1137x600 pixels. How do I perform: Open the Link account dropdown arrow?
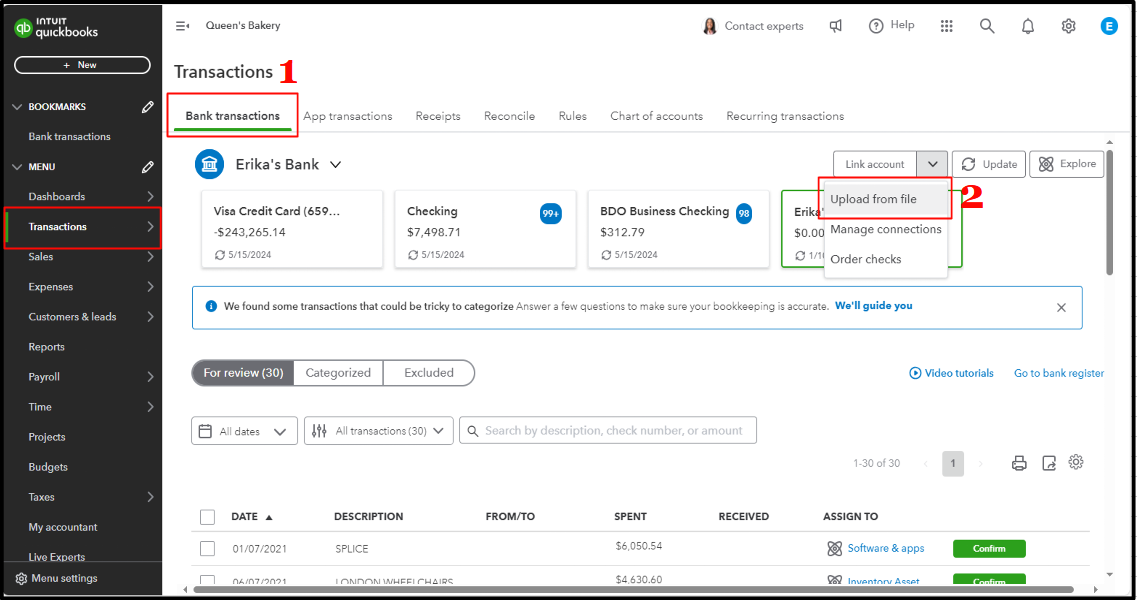tap(931, 163)
